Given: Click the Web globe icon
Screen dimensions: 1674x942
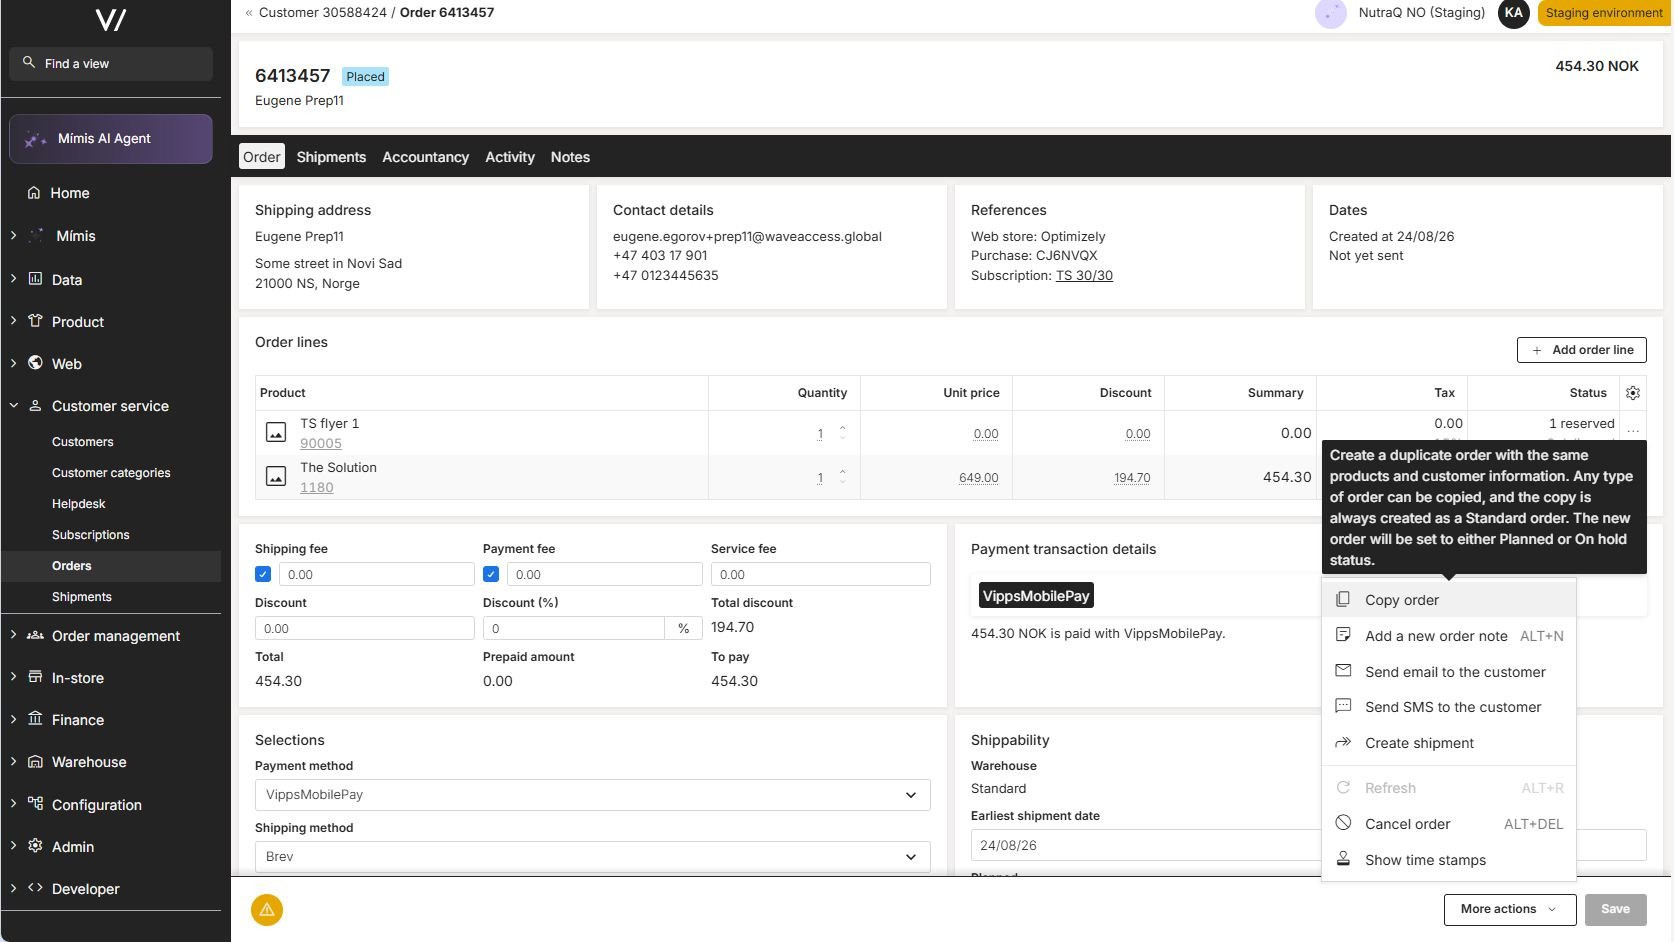Looking at the screenshot, I should [35, 363].
